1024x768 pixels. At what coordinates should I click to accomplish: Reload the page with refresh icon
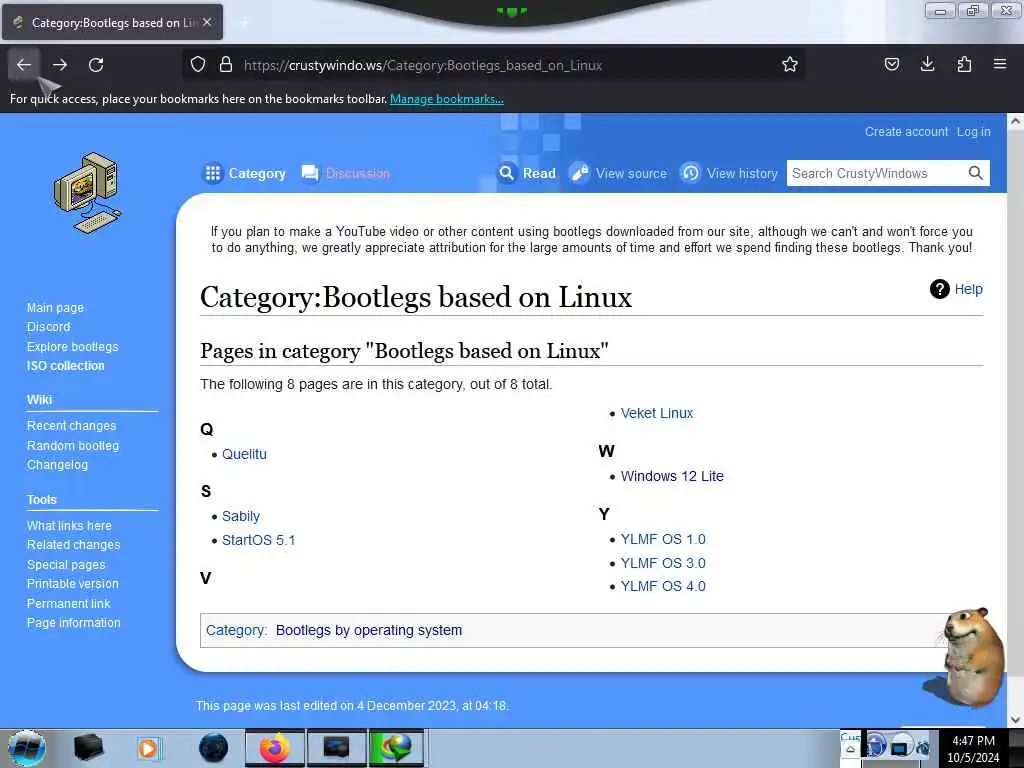point(96,65)
